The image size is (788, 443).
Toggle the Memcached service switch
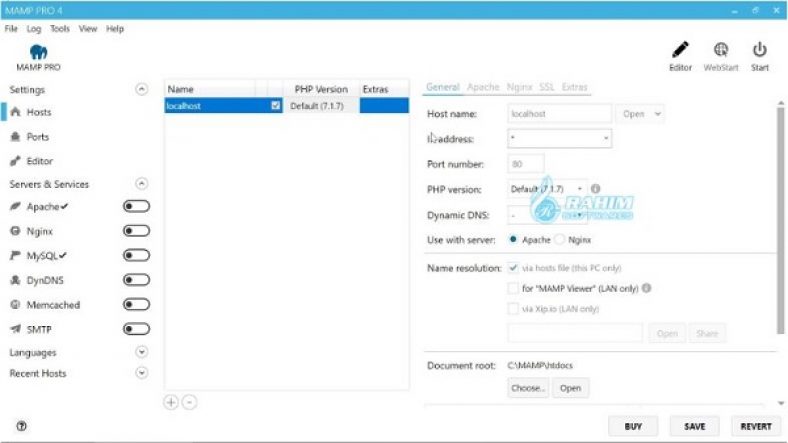click(x=136, y=304)
